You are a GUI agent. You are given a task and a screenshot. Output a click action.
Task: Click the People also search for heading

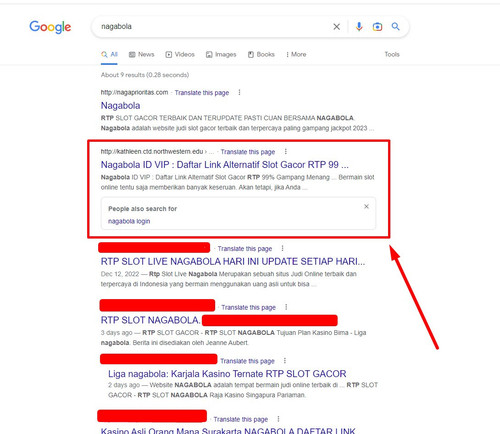[142, 209]
